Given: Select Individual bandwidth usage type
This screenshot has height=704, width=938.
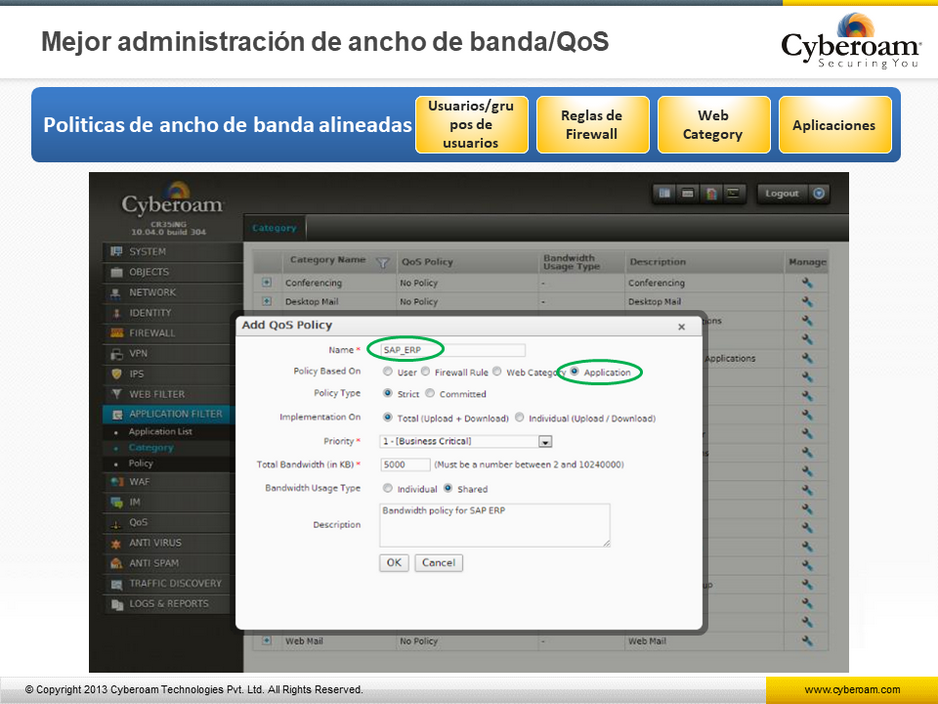Looking at the screenshot, I should (388, 489).
